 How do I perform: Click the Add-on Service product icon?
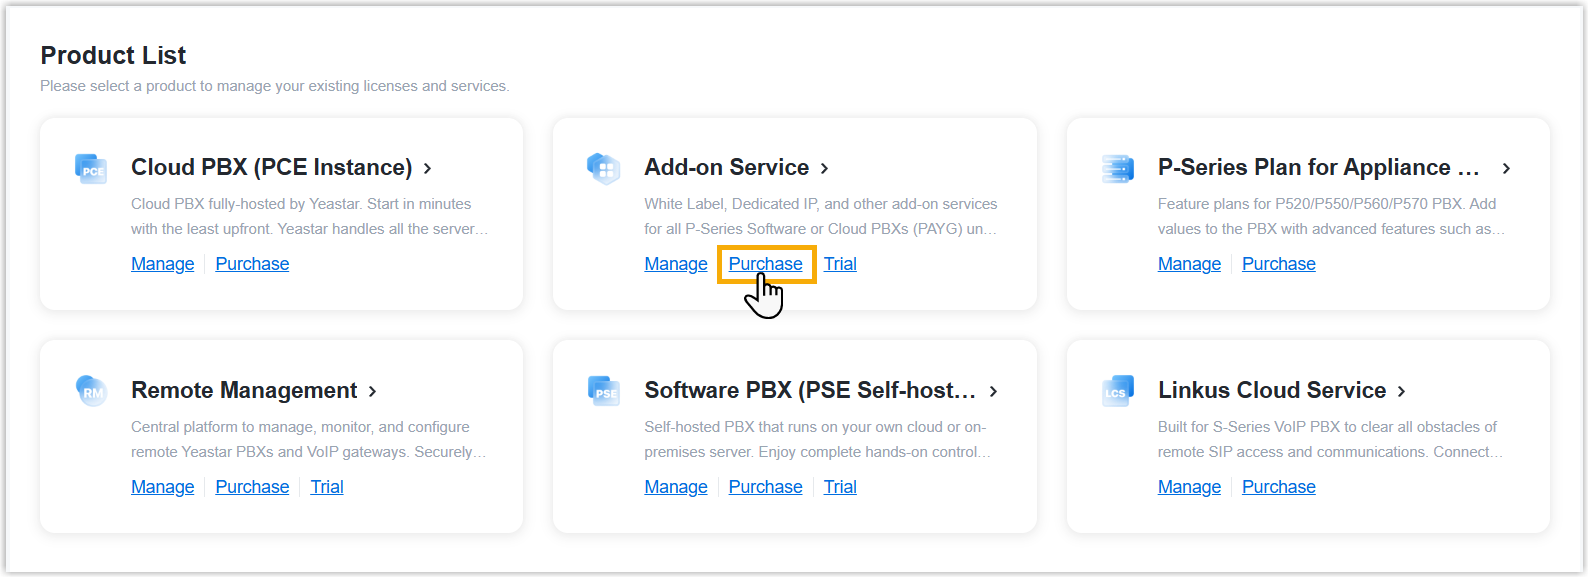tap(604, 168)
